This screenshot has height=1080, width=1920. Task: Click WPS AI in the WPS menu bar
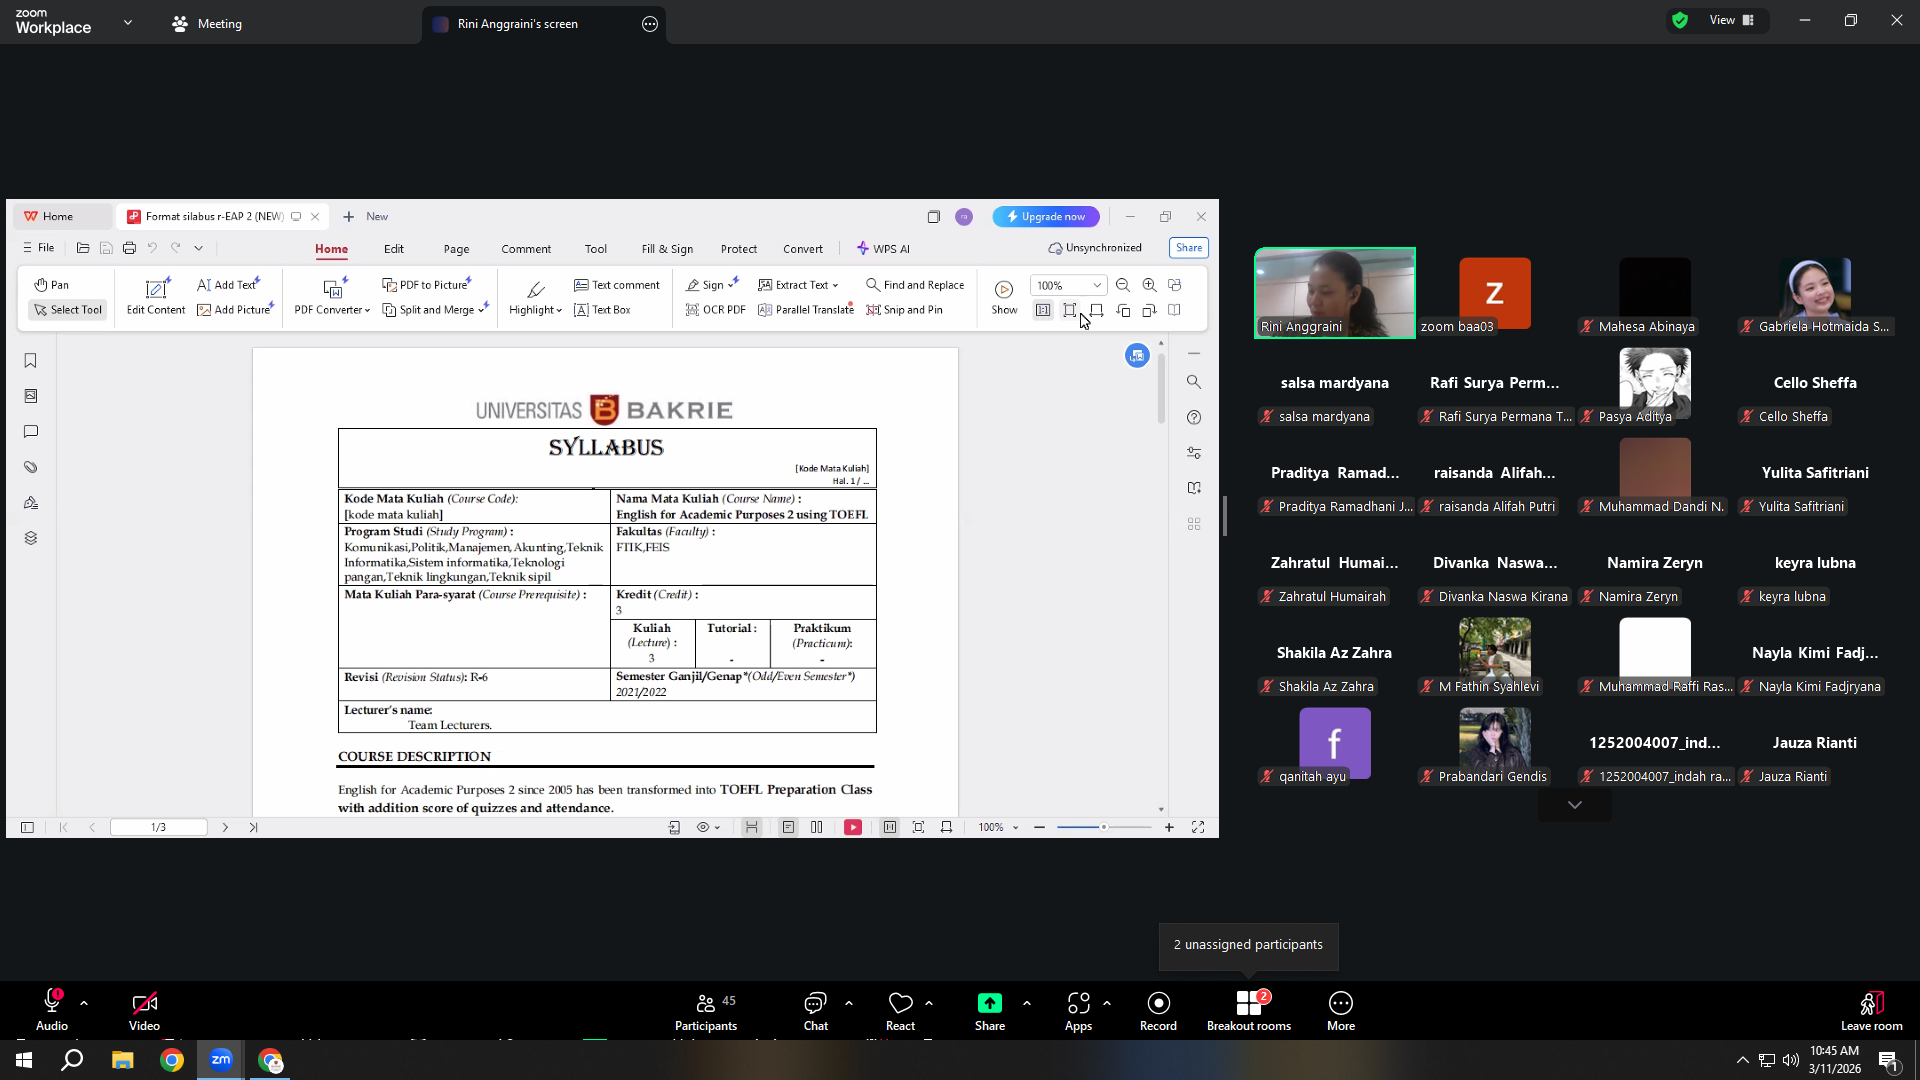pyautogui.click(x=883, y=249)
